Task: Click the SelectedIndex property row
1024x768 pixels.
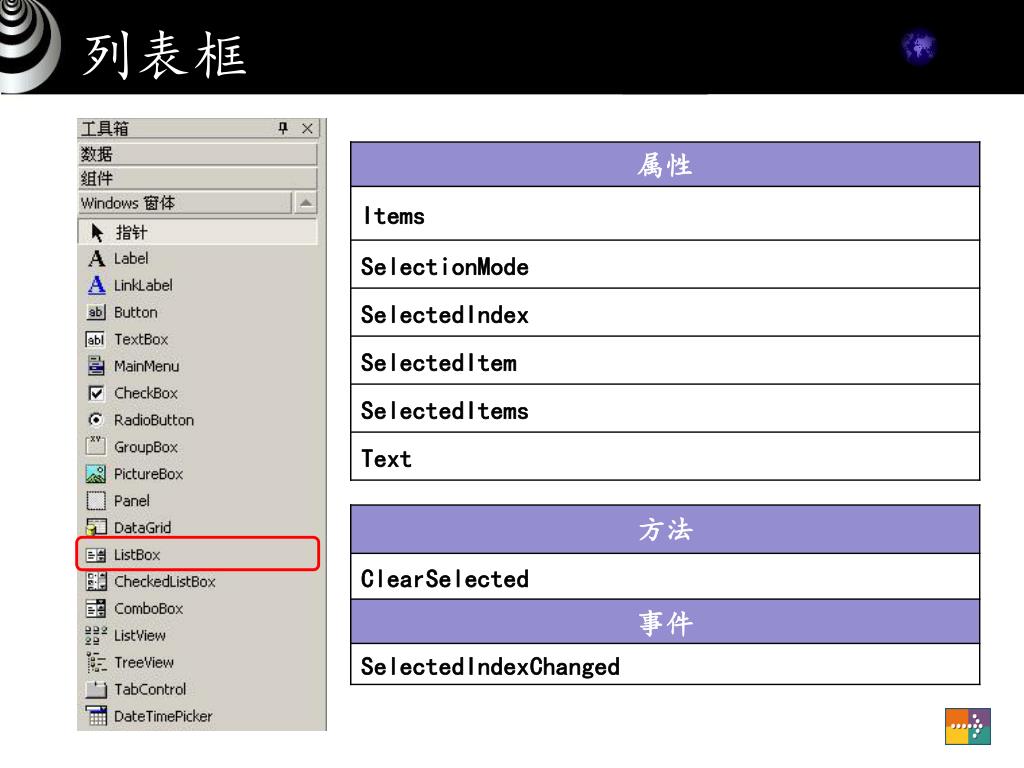Action: (665, 313)
